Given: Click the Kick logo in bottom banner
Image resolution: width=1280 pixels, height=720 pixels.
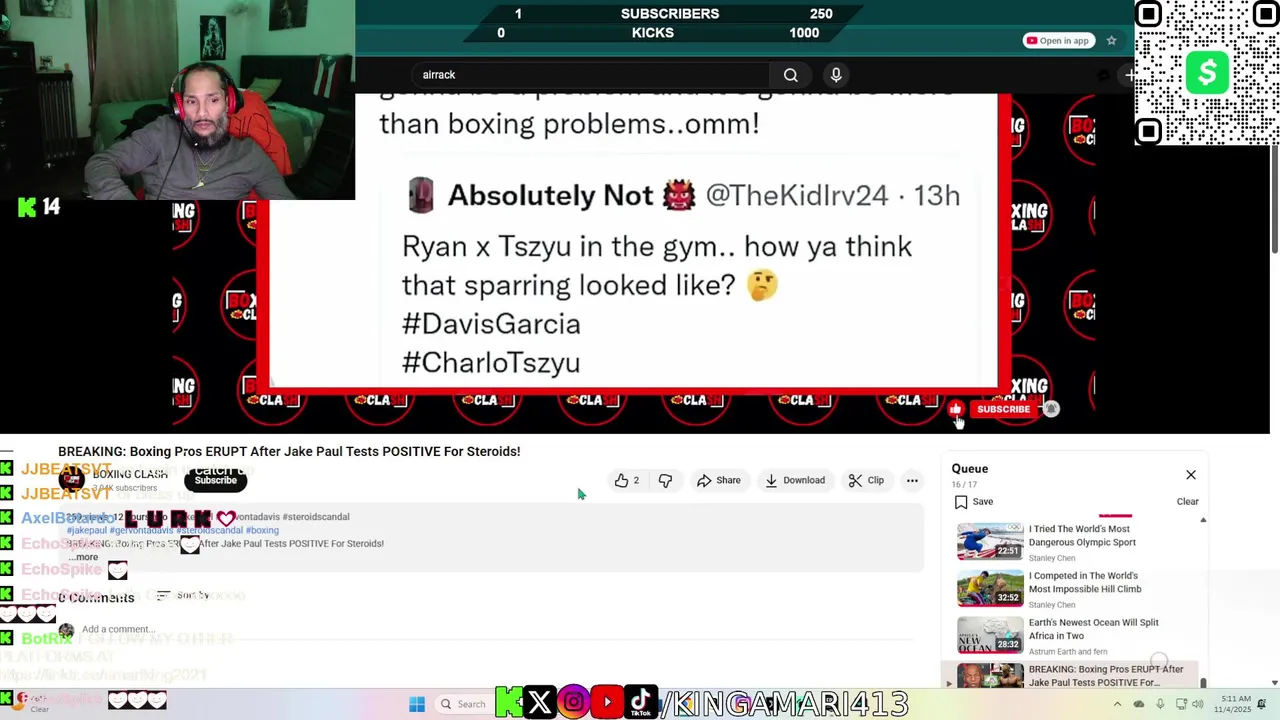Looking at the screenshot, I should pos(508,703).
